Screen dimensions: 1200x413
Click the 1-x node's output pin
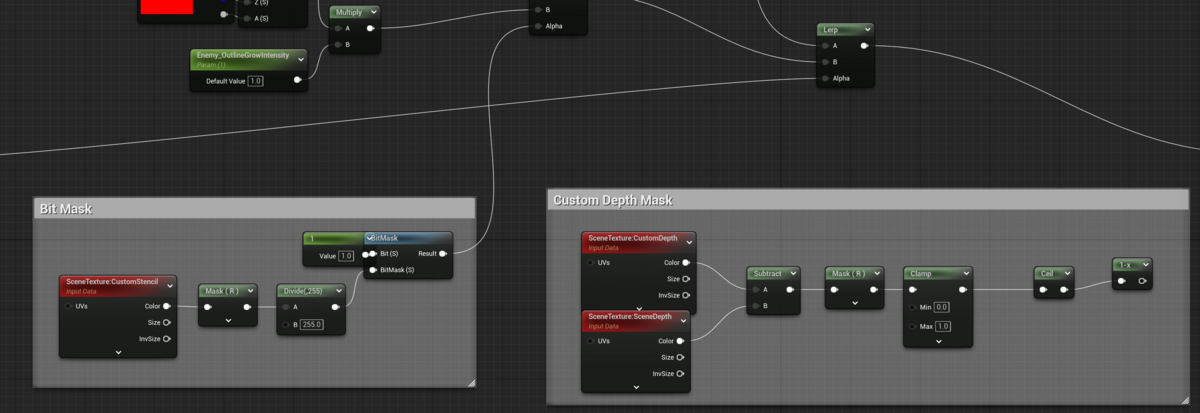(1142, 281)
